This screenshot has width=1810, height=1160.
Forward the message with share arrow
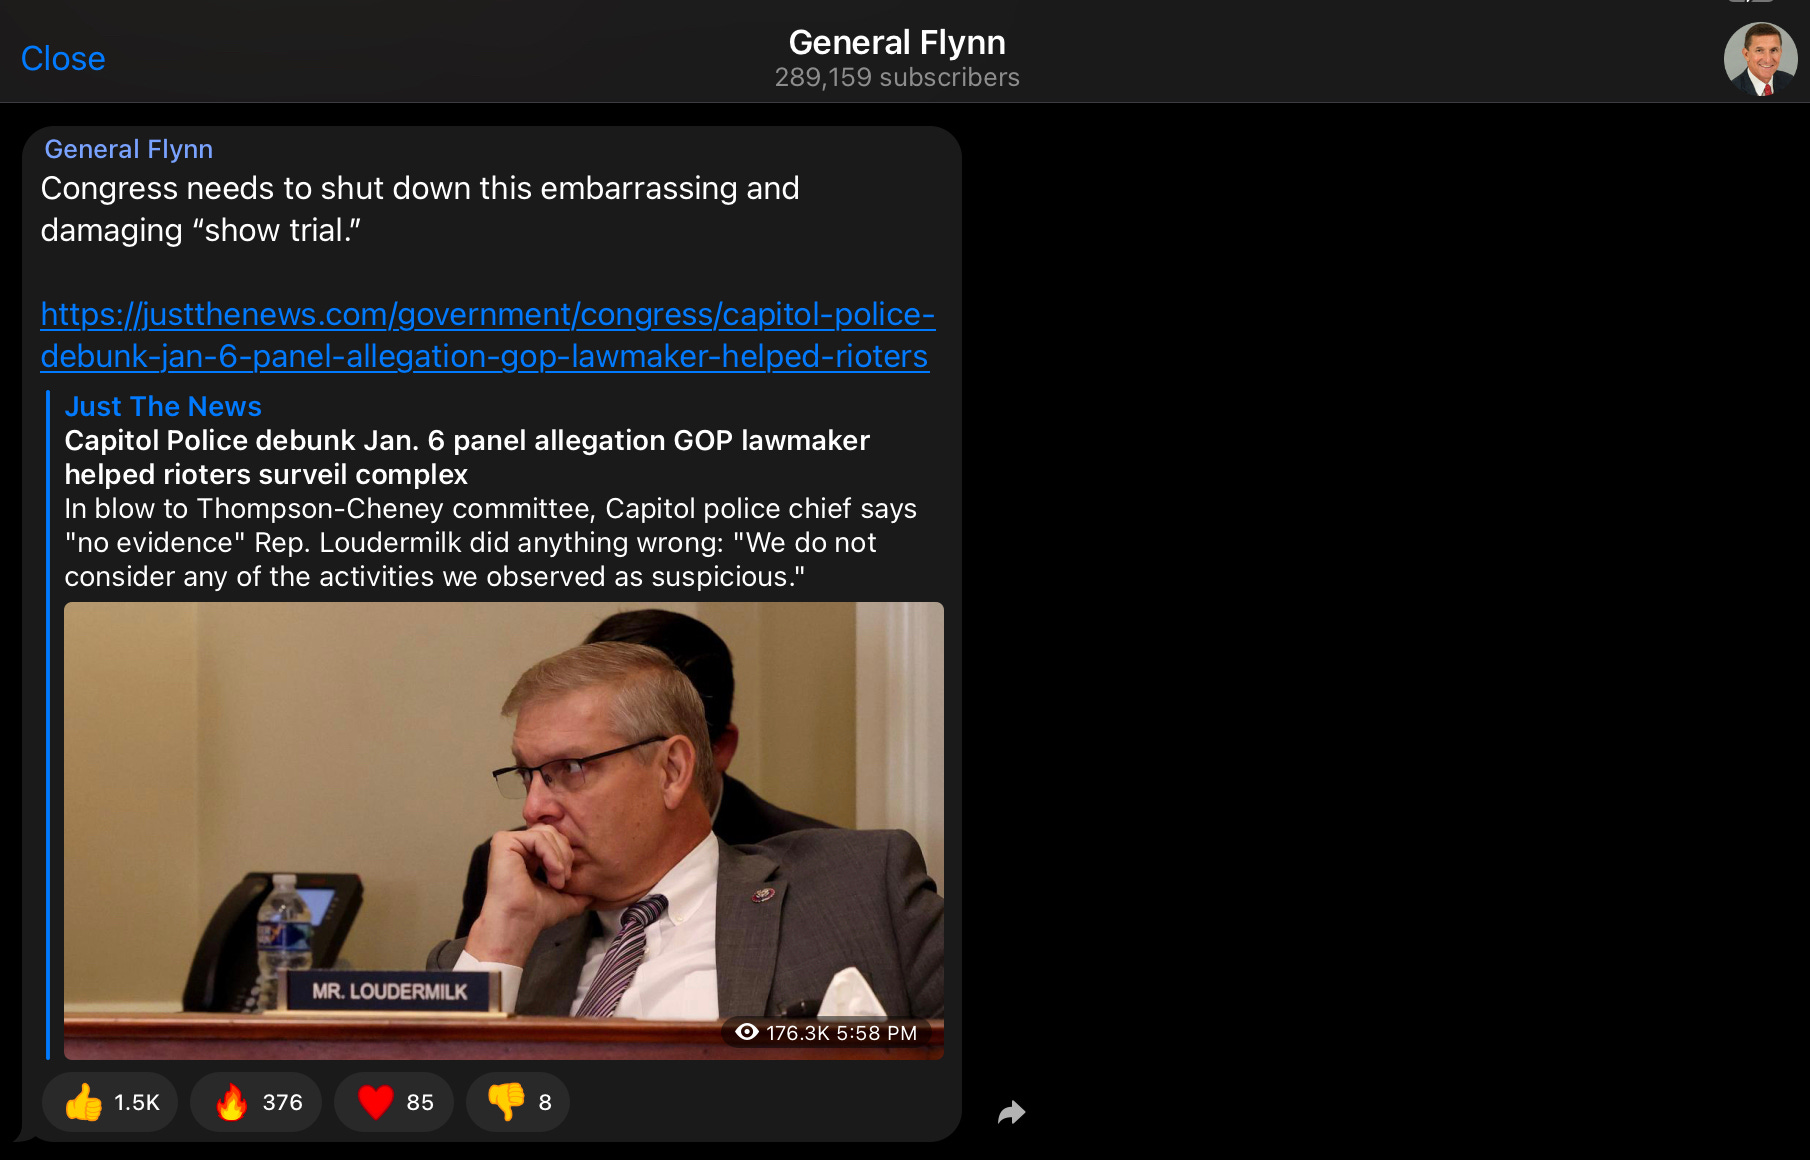1012,1112
